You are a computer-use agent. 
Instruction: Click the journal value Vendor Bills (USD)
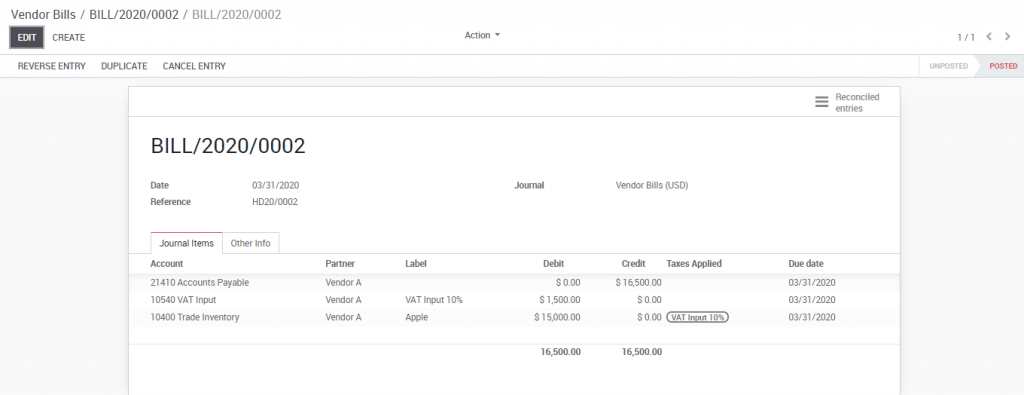point(652,185)
